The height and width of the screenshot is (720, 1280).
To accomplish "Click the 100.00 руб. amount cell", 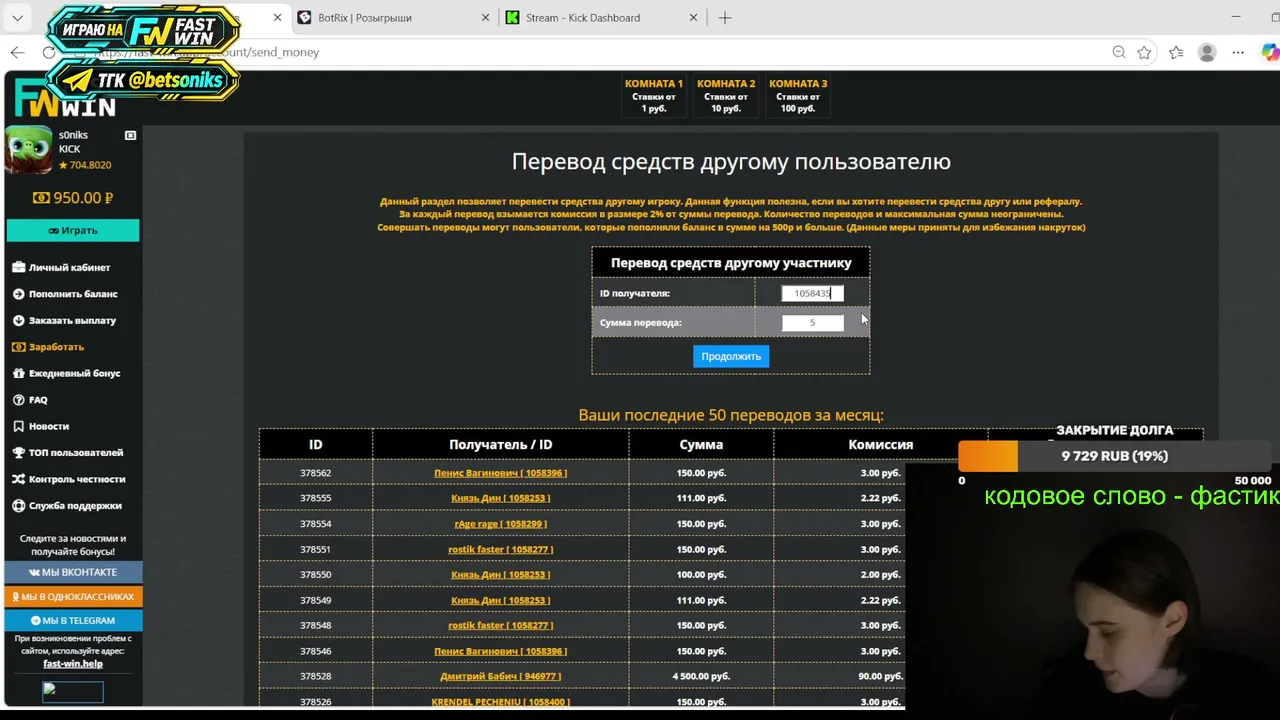I will tap(701, 575).
